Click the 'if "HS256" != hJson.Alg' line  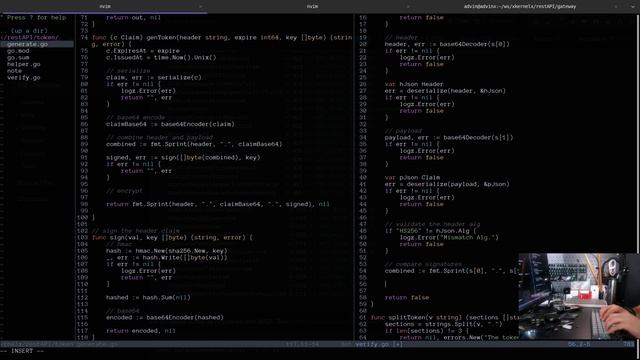point(430,231)
